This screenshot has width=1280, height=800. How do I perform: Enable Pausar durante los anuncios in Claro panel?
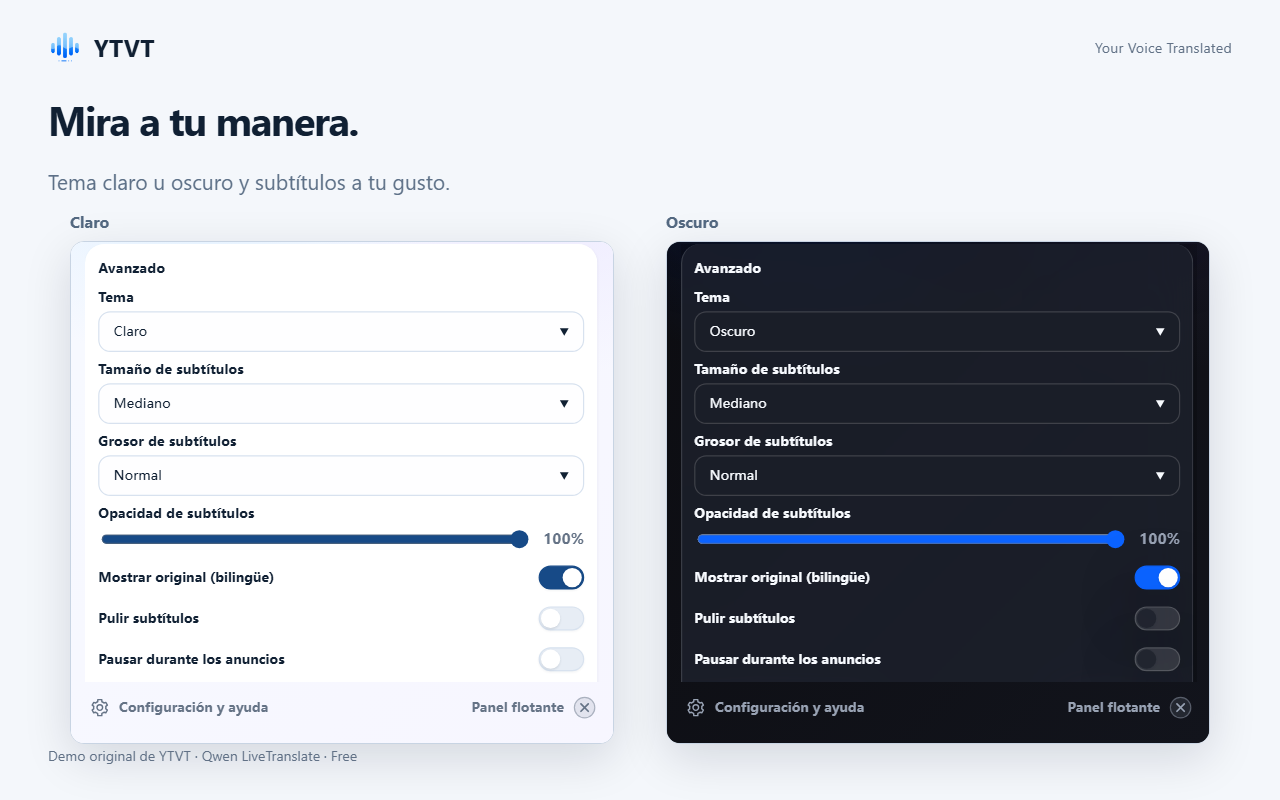(x=561, y=659)
